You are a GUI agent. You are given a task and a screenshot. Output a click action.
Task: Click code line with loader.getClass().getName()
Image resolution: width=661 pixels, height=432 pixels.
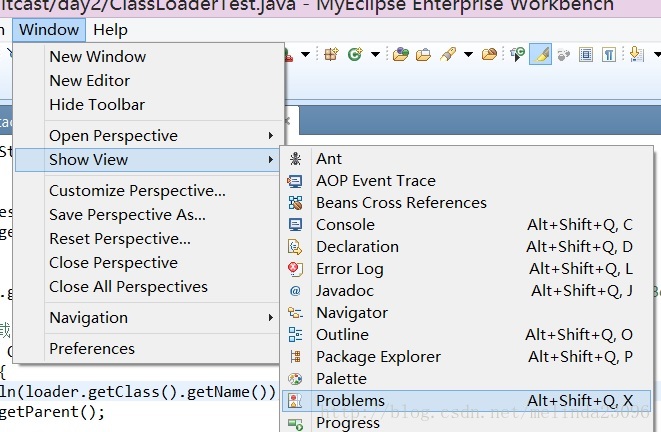click(x=138, y=392)
